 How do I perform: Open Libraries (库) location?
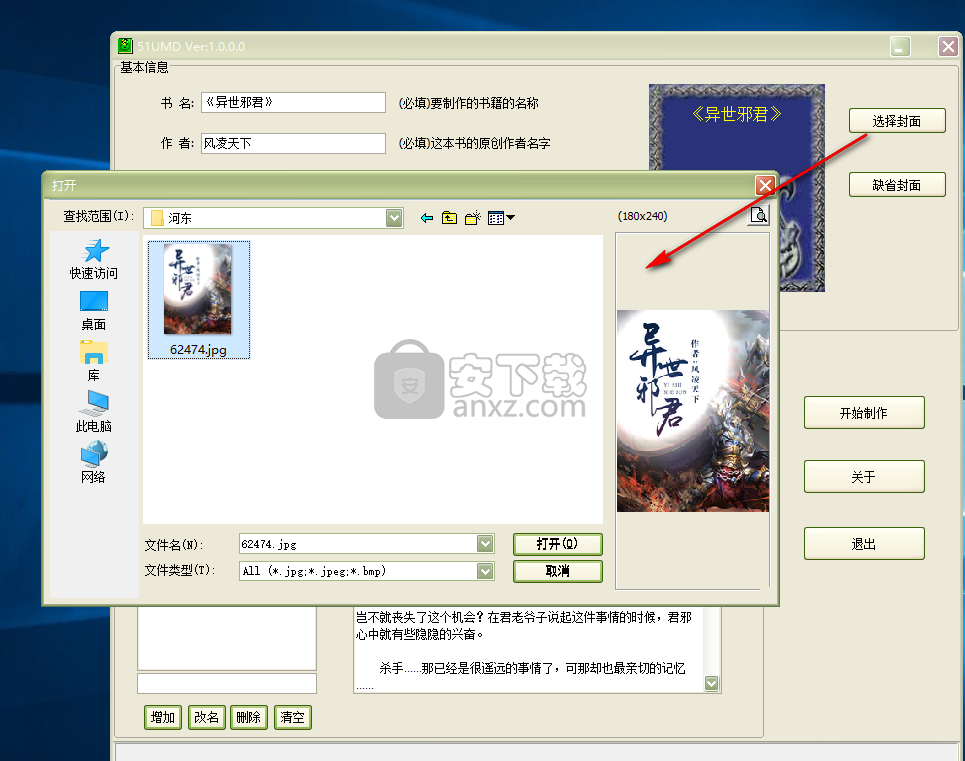point(94,361)
